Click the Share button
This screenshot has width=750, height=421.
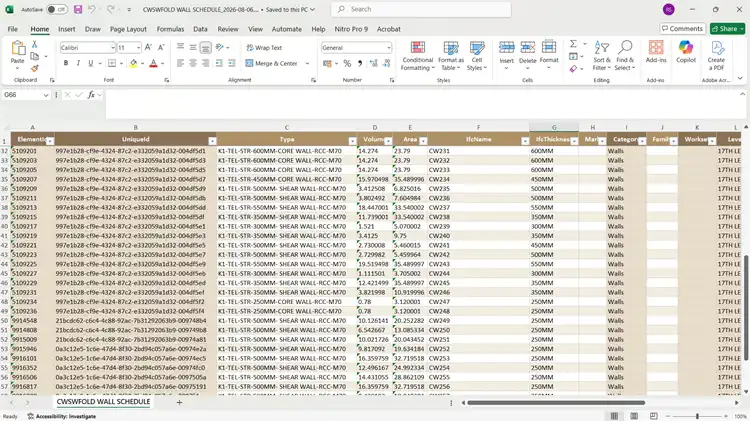(x=727, y=29)
